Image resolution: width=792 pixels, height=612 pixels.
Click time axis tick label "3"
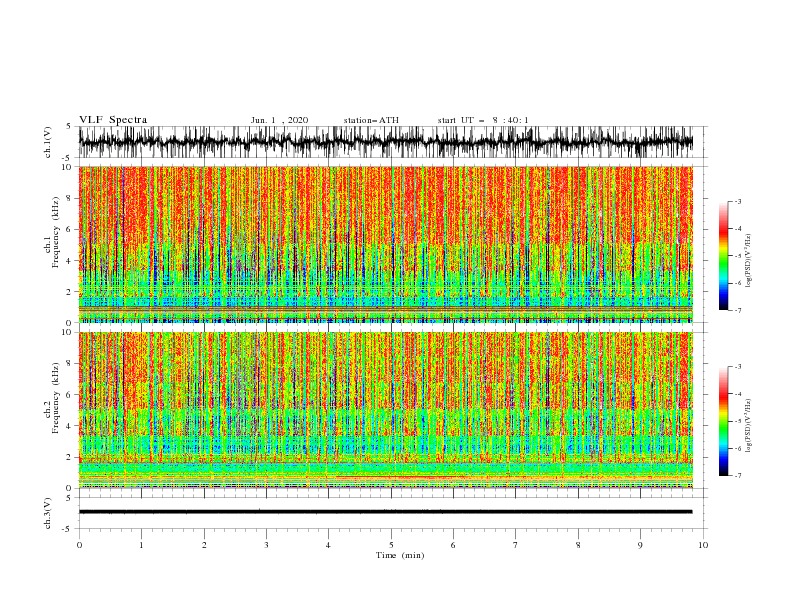pos(266,545)
